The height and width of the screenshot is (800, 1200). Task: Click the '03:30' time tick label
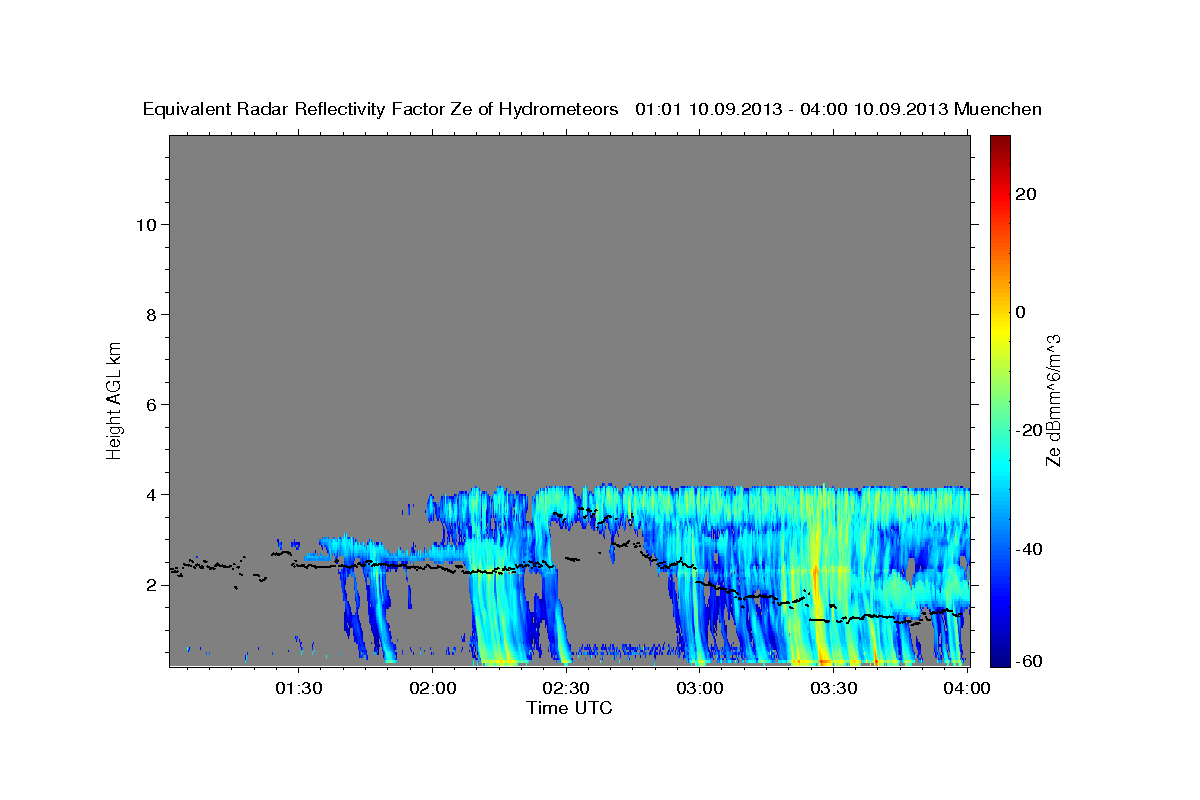pos(833,688)
